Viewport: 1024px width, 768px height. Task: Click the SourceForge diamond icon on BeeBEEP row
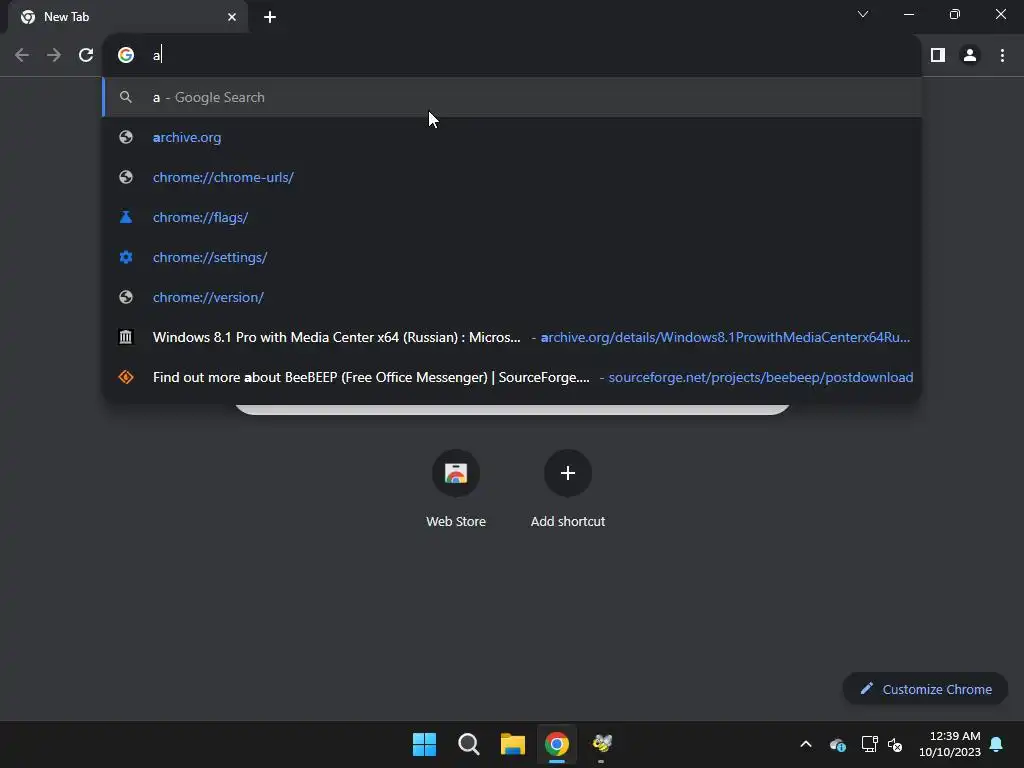(126, 377)
